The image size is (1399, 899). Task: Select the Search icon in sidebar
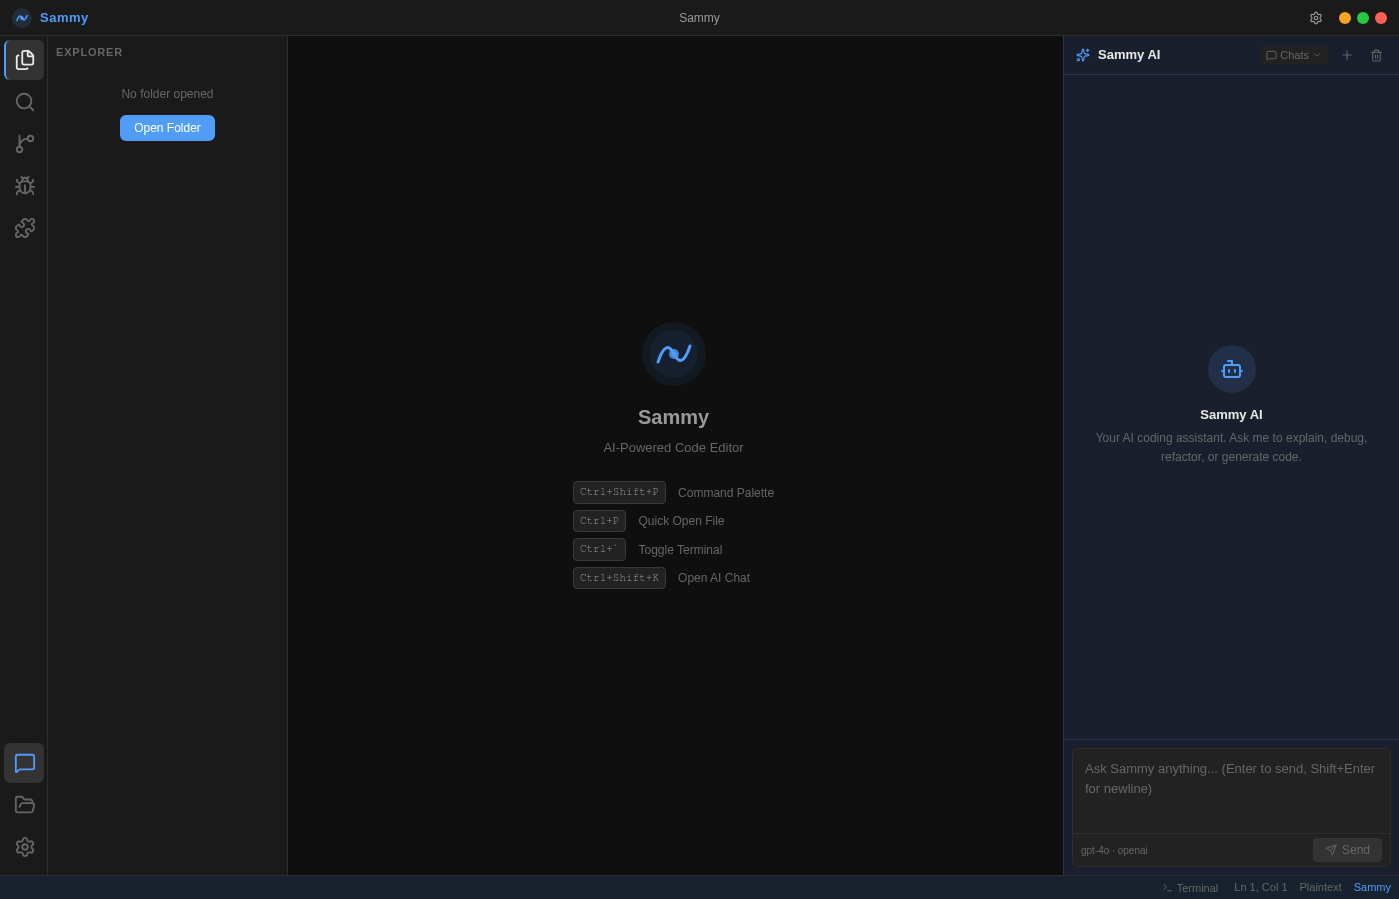click(x=25, y=102)
